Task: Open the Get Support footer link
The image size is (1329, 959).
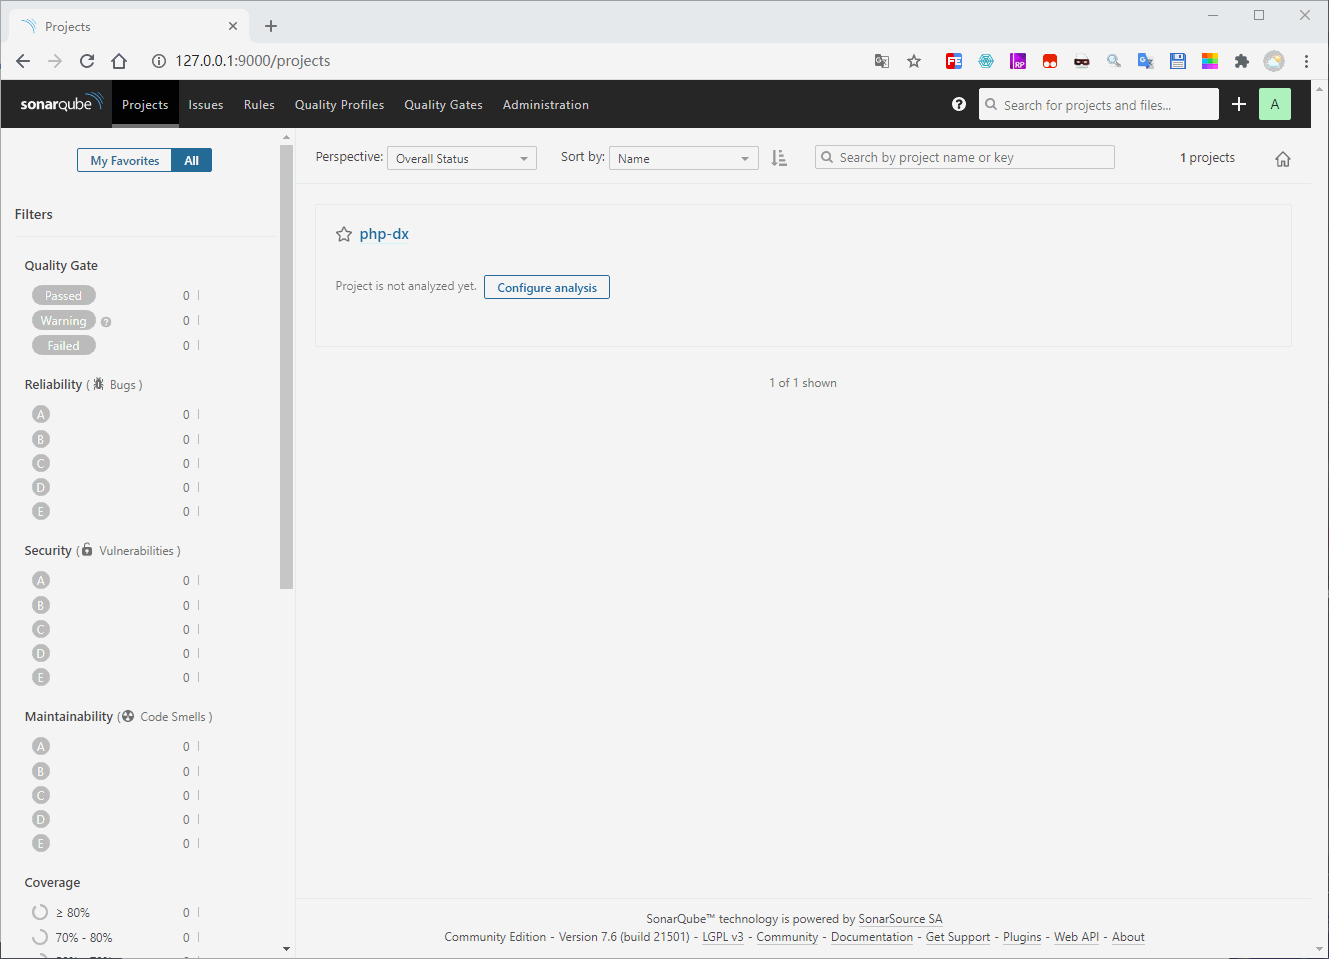Action: [958, 937]
